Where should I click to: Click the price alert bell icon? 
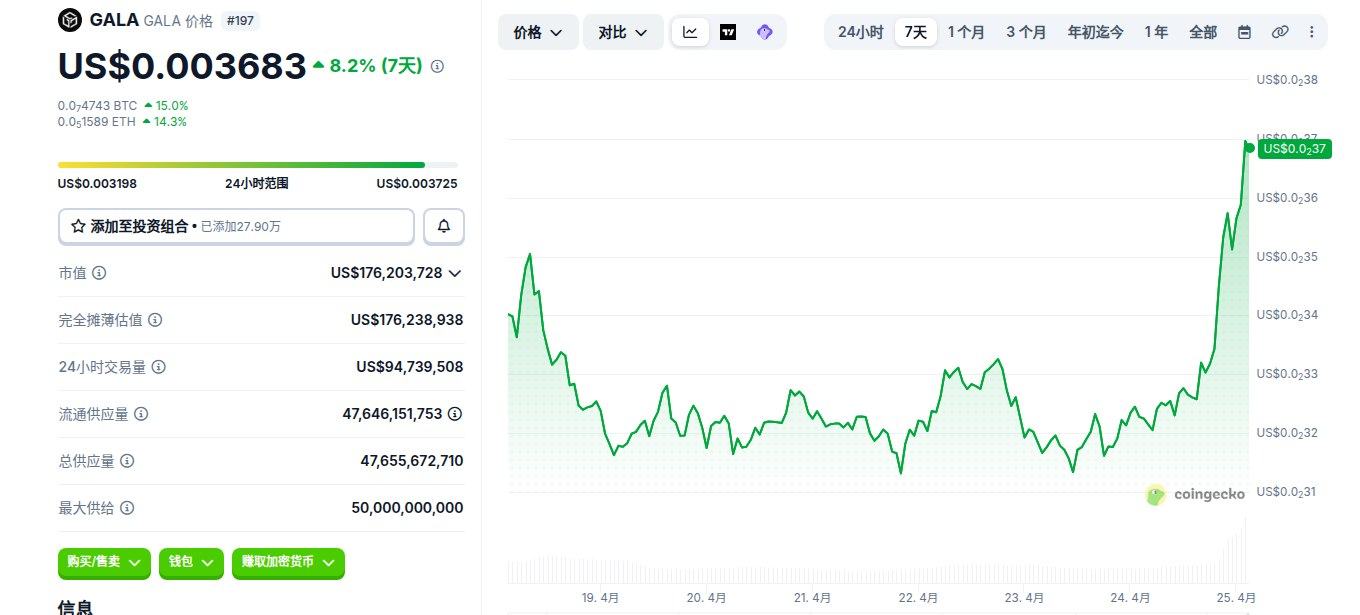tap(444, 227)
